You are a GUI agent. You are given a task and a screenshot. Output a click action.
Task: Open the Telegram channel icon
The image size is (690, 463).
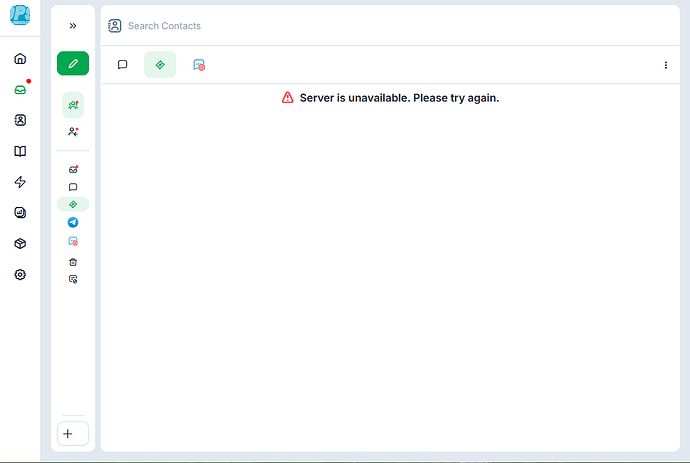point(73,222)
